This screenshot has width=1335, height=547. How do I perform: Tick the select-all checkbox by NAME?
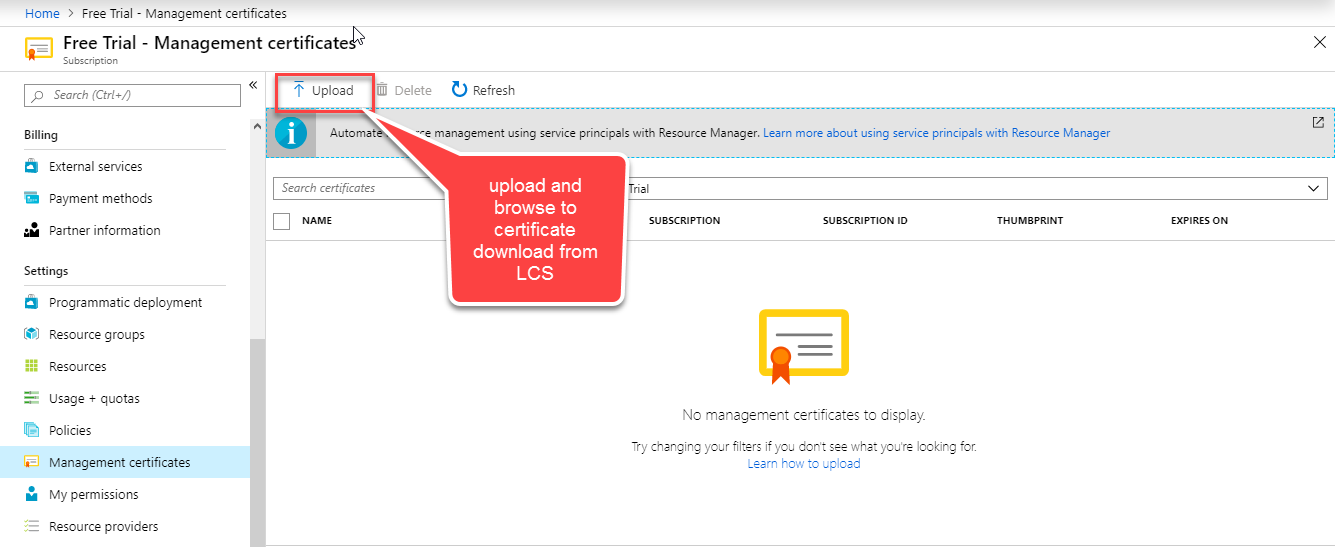pyautogui.click(x=282, y=221)
